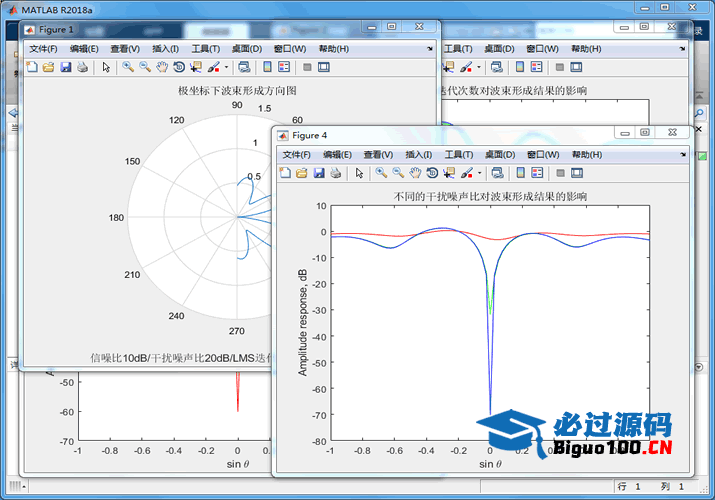Show plot tools in background figure window
Image resolution: width=715 pixels, height=500 pixels.
click(576, 67)
